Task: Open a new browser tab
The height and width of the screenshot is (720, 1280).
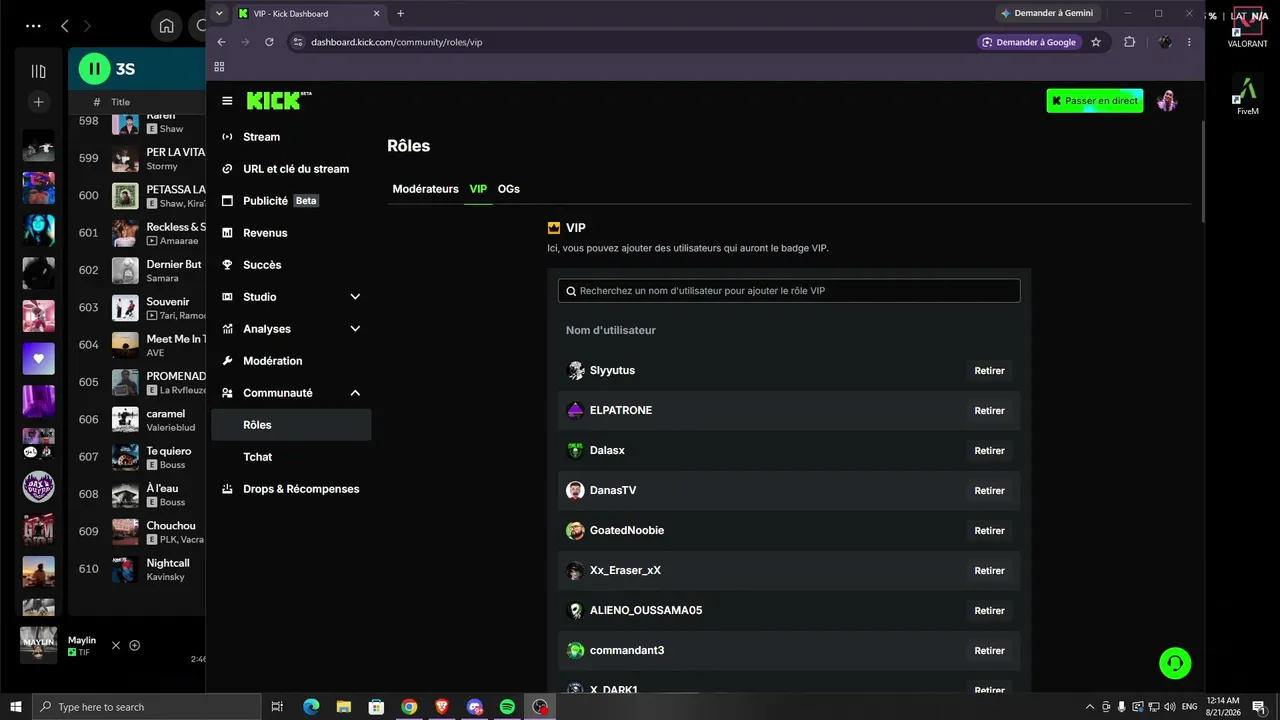Action: [x=401, y=13]
